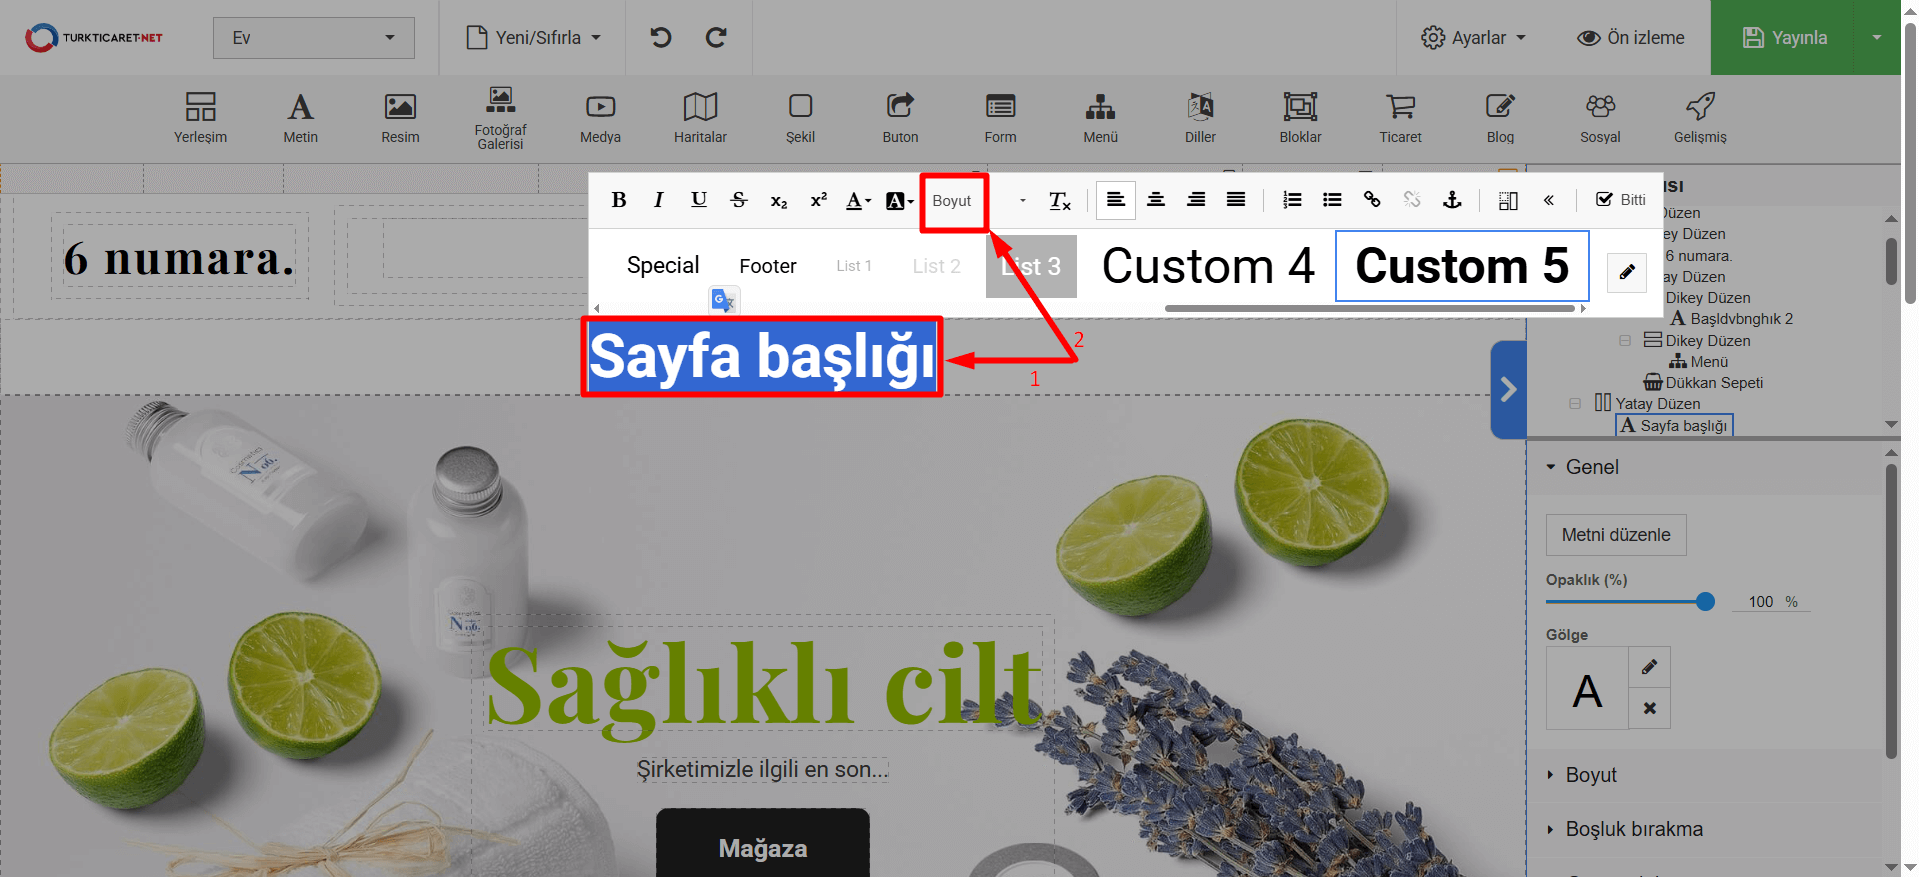
Task: Open Gelişmiş advanced tools
Action: [x=1700, y=118]
